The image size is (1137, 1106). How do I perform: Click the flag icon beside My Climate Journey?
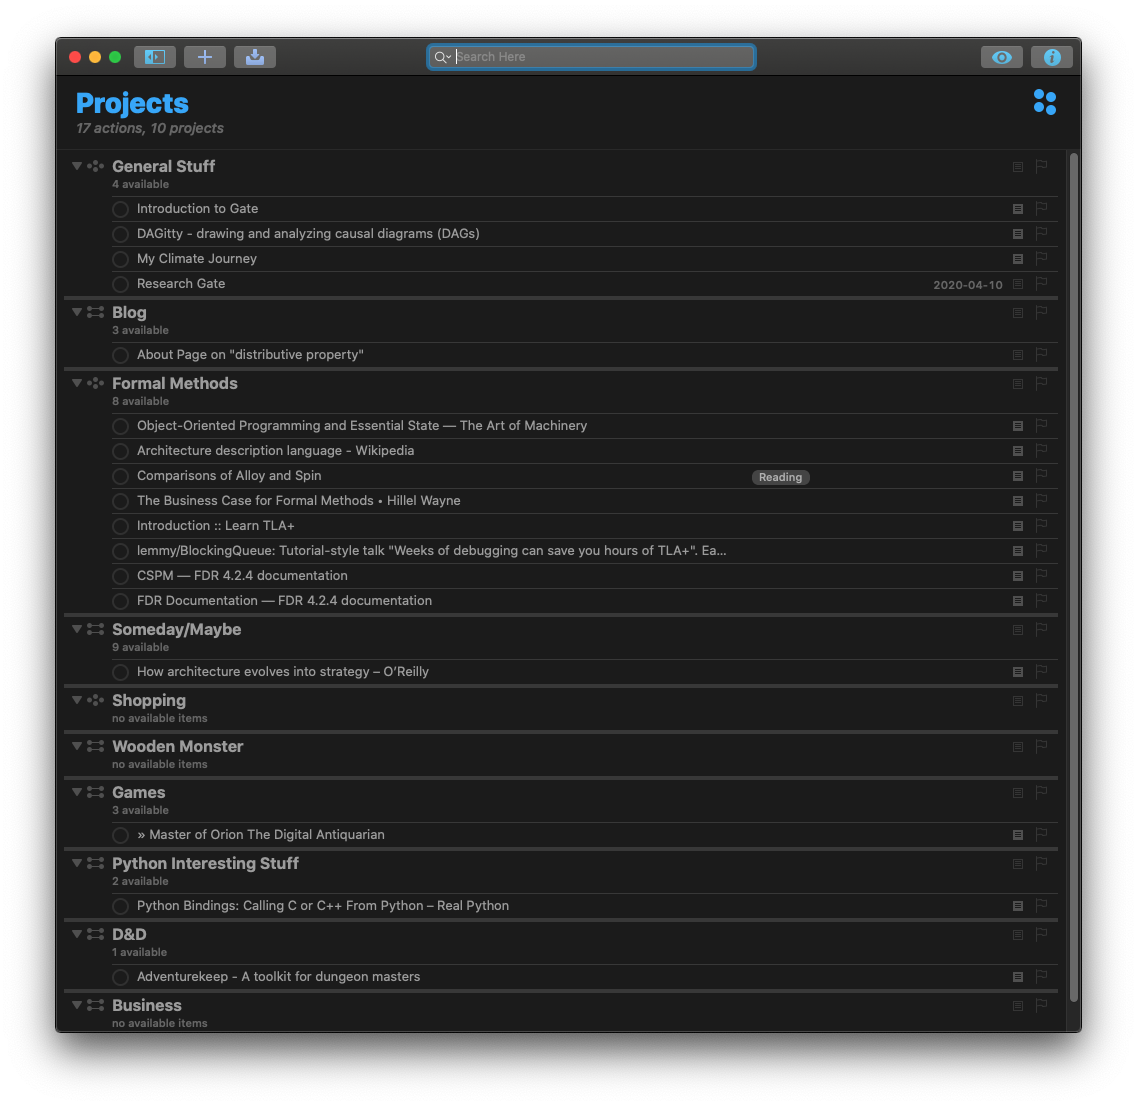point(1040,258)
